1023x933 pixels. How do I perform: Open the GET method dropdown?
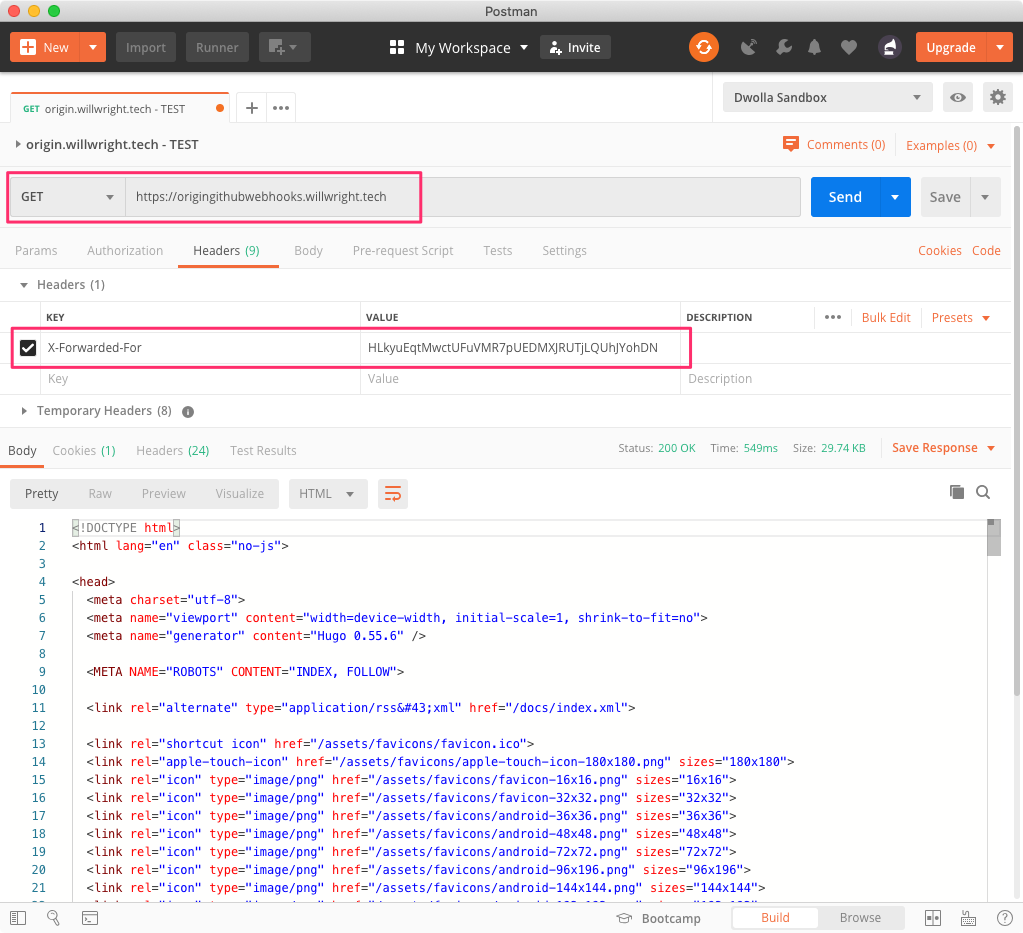68,197
